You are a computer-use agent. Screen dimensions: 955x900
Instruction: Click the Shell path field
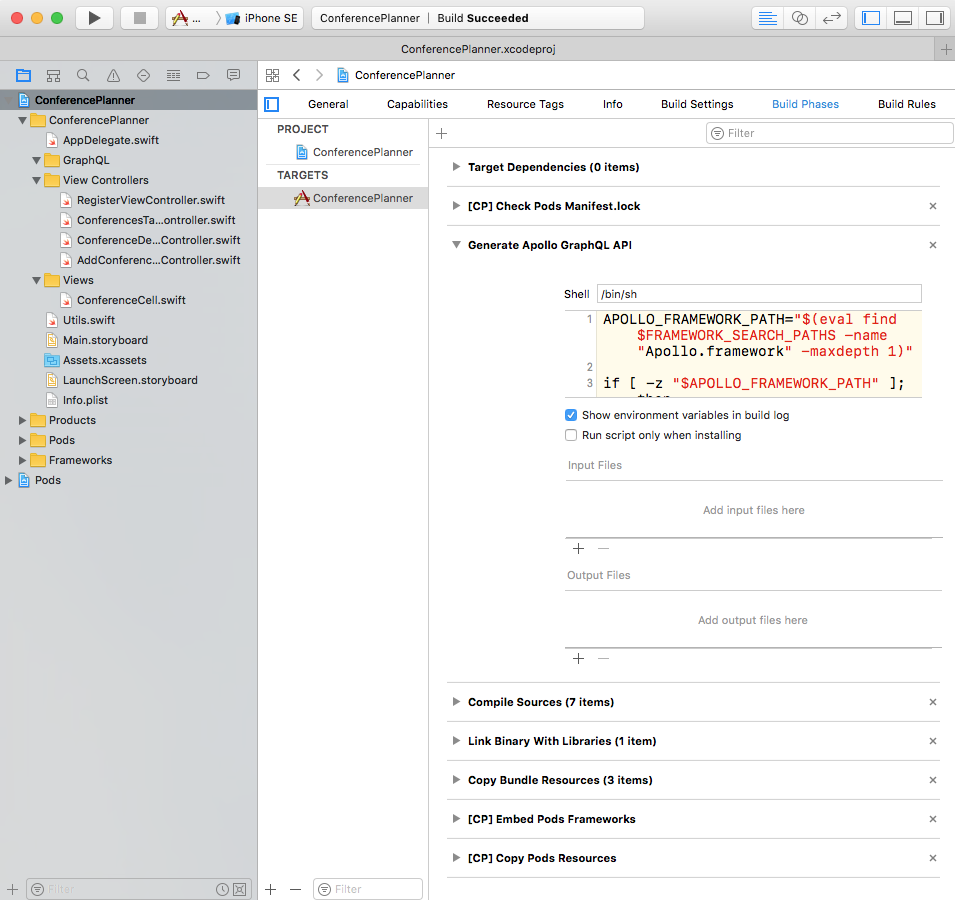pos(759,294)
